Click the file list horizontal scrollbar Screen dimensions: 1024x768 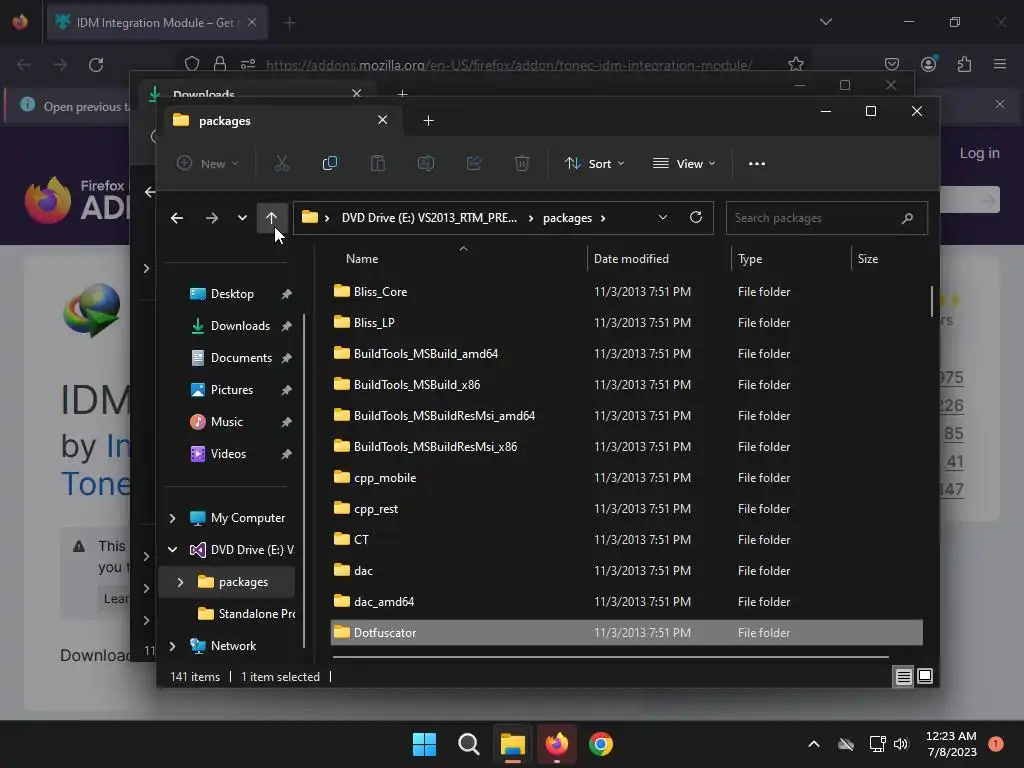(x=610, y=656)
